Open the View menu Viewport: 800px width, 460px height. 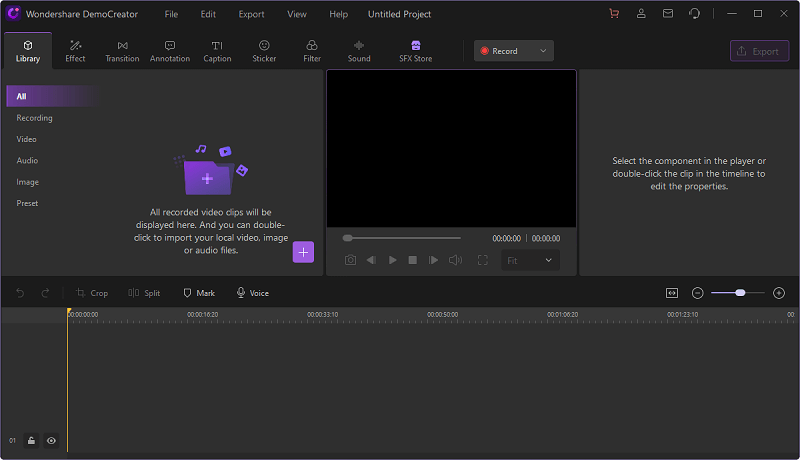tap(297, 14)
